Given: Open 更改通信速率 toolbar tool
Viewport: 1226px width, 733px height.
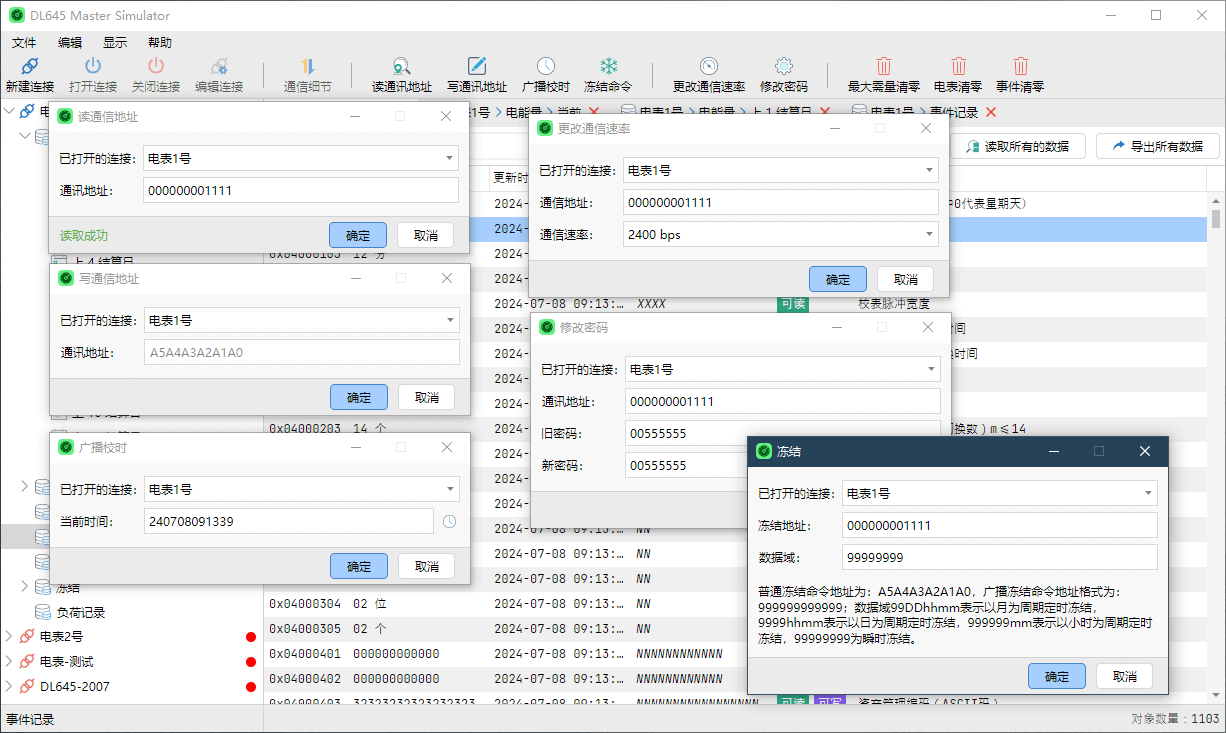Looking at the screenshot, I should click(x=708, y=67).
